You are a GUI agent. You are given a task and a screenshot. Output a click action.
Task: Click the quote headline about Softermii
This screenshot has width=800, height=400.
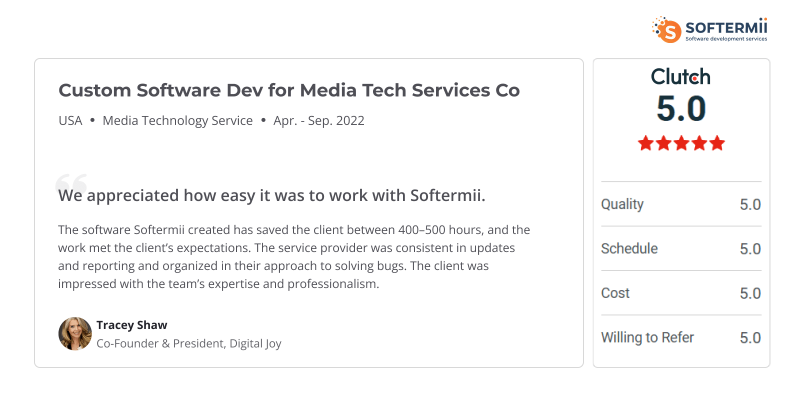[272, 195]
